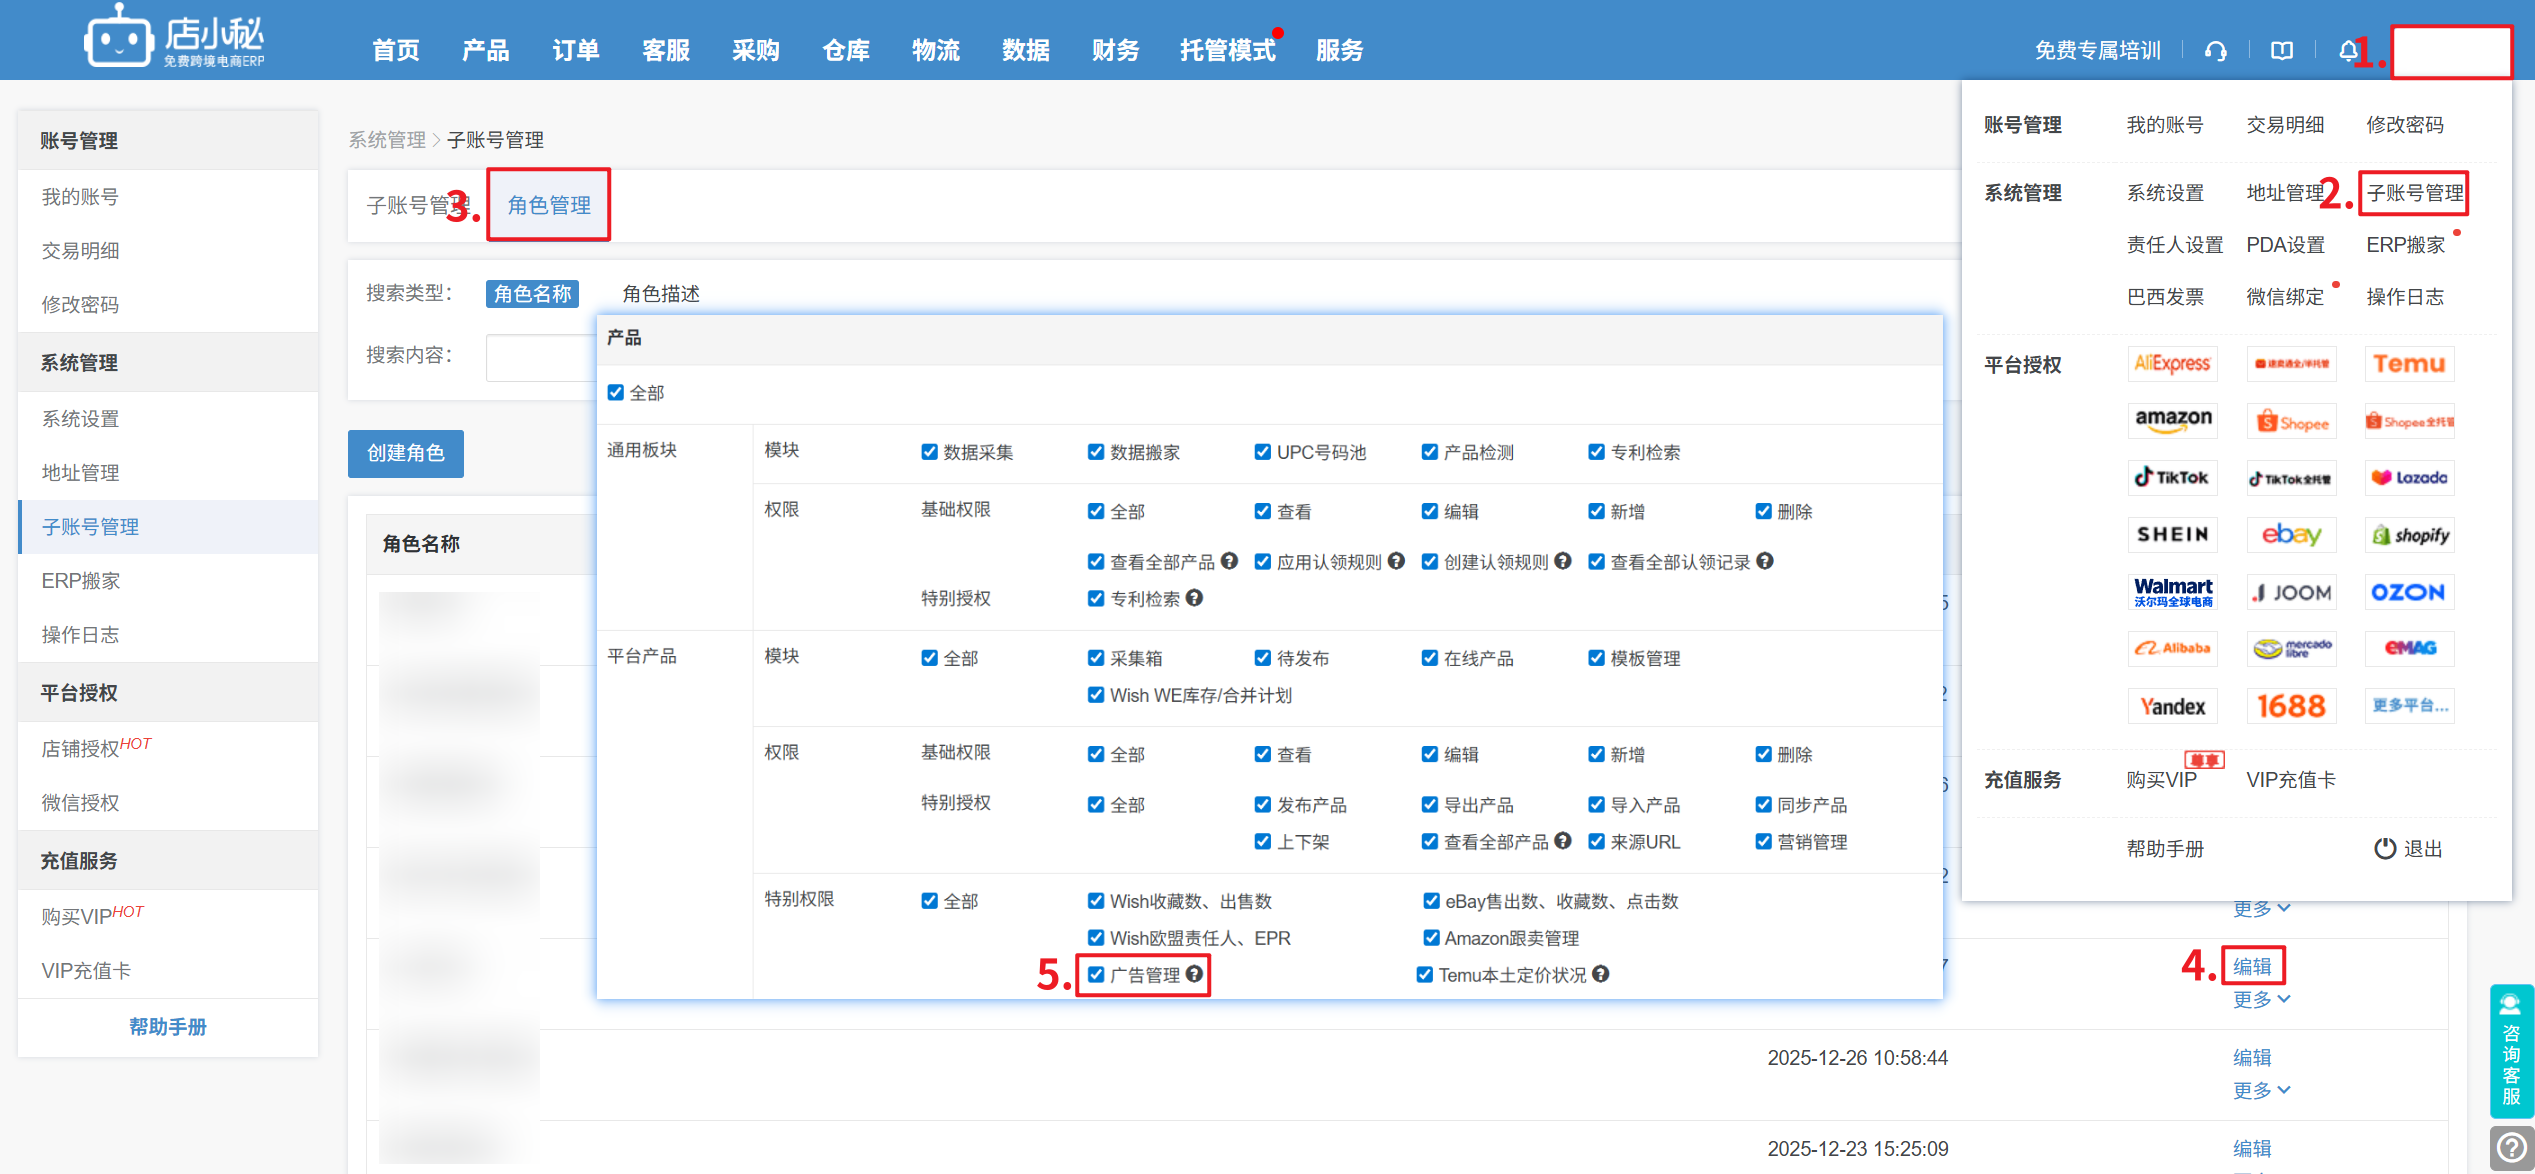Click the Amazon platform authorization logo
2535x1174 pixels.
tap(2172, 419)
